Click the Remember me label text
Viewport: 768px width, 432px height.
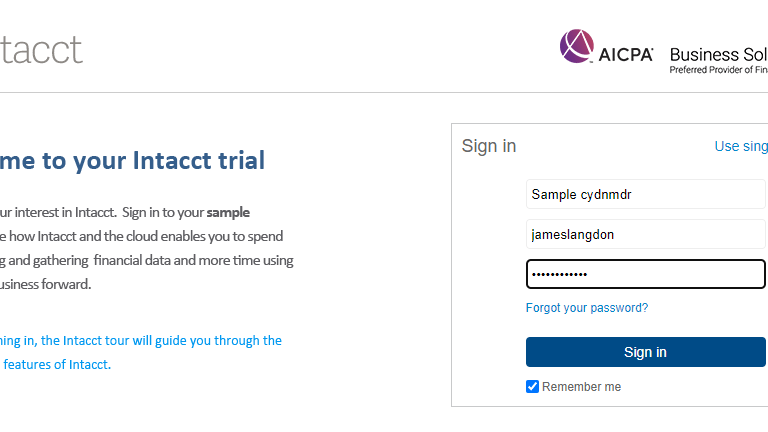pyautogui.click(x=581, y=387)
